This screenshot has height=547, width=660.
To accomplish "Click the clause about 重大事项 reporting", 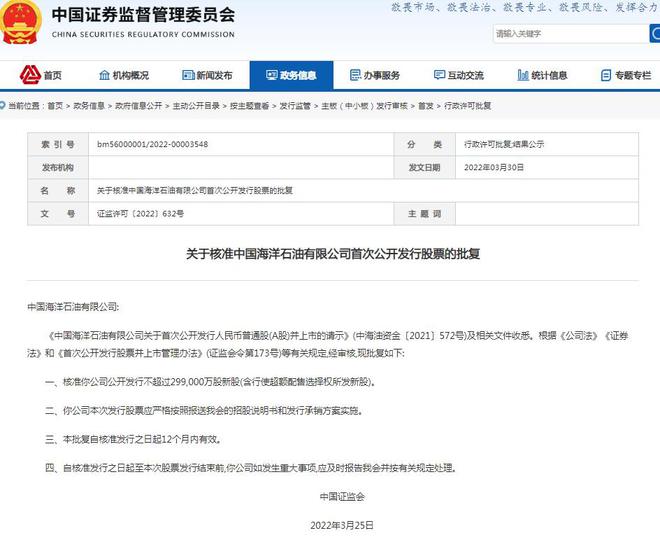I will tap(251, 468).
